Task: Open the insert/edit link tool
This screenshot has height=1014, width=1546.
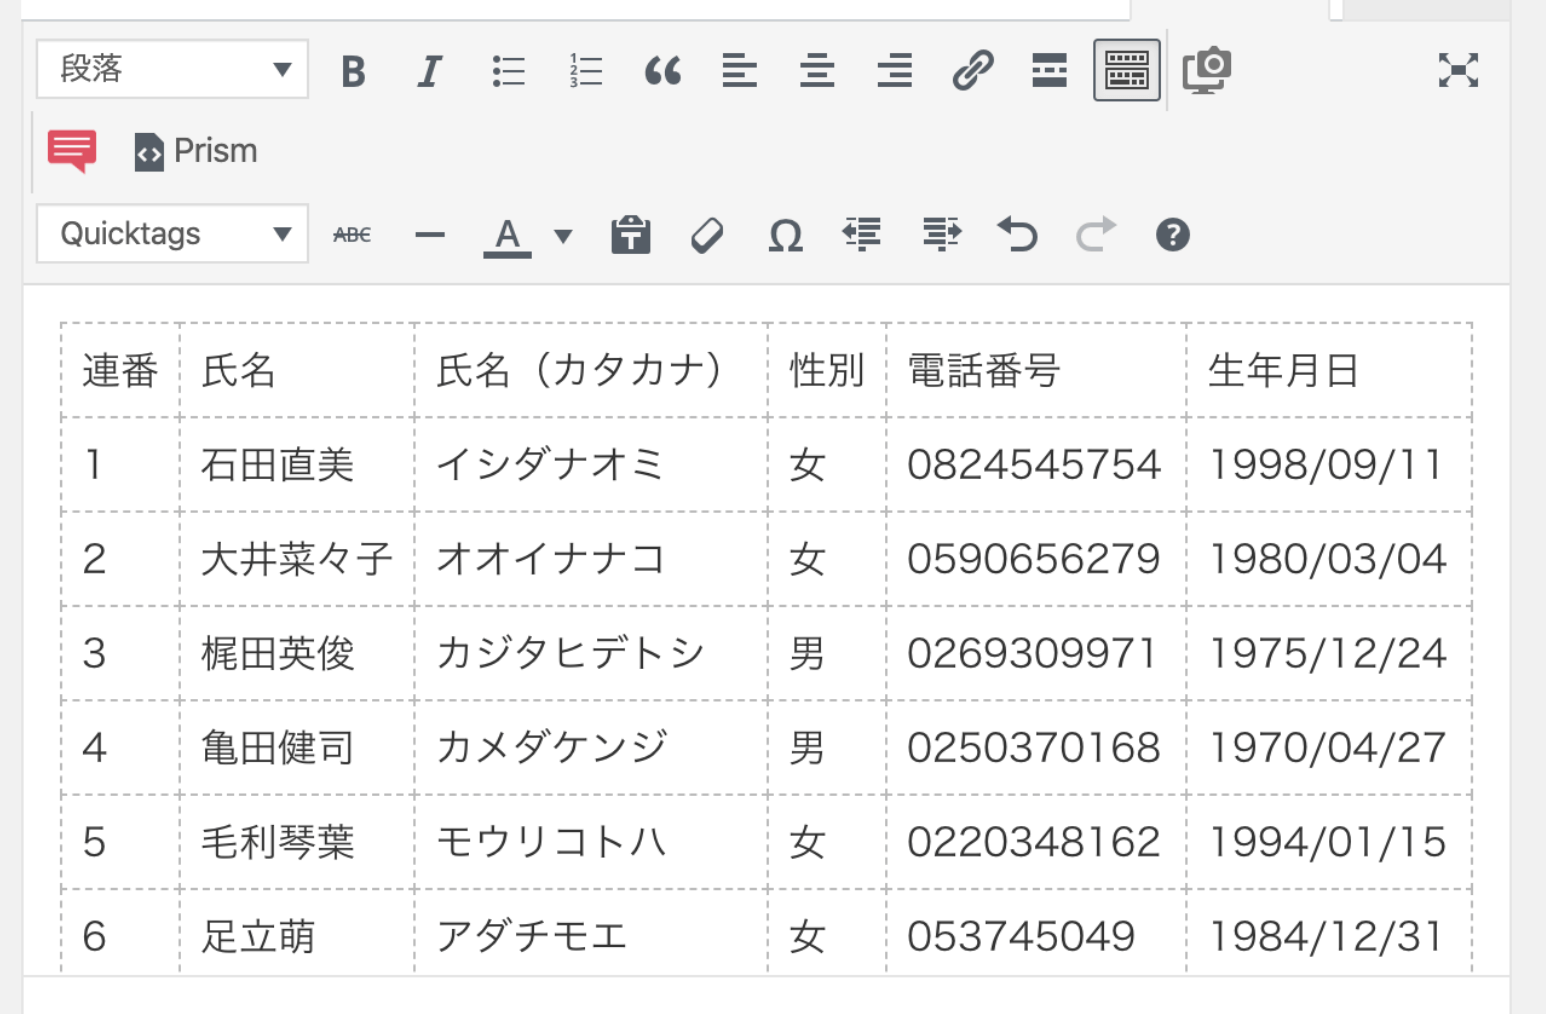Action: click(x=972, y=71)
